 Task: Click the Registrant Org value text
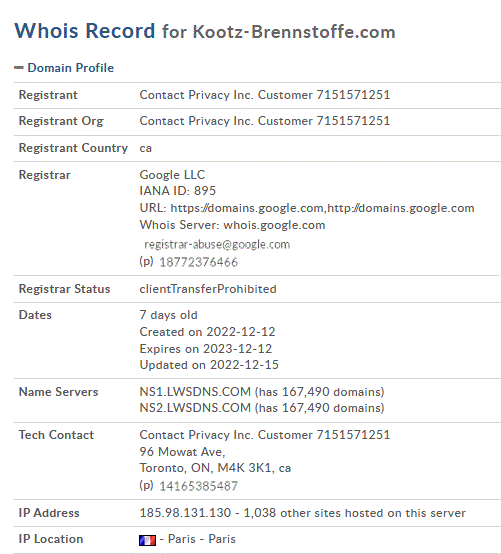[265, 121]
